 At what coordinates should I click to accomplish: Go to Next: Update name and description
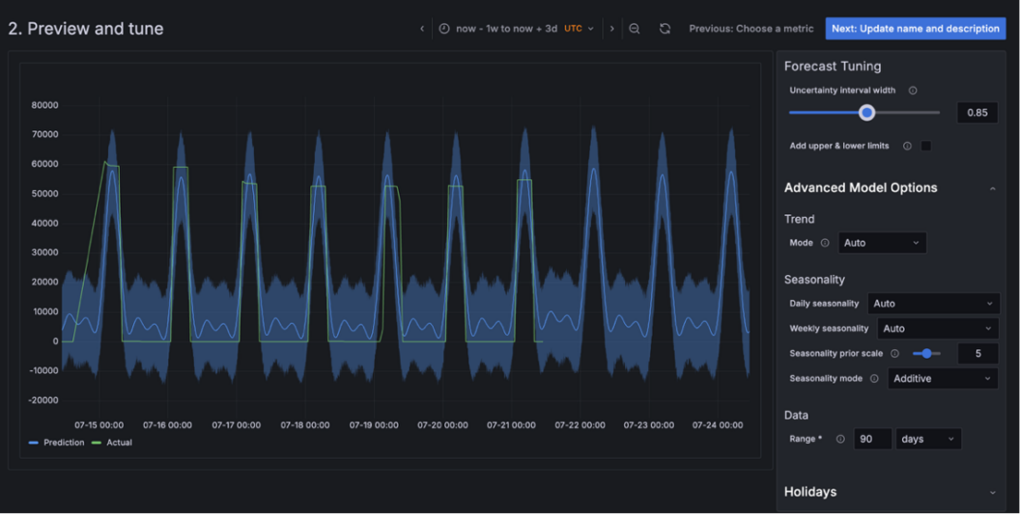click(x=915, y=29)
